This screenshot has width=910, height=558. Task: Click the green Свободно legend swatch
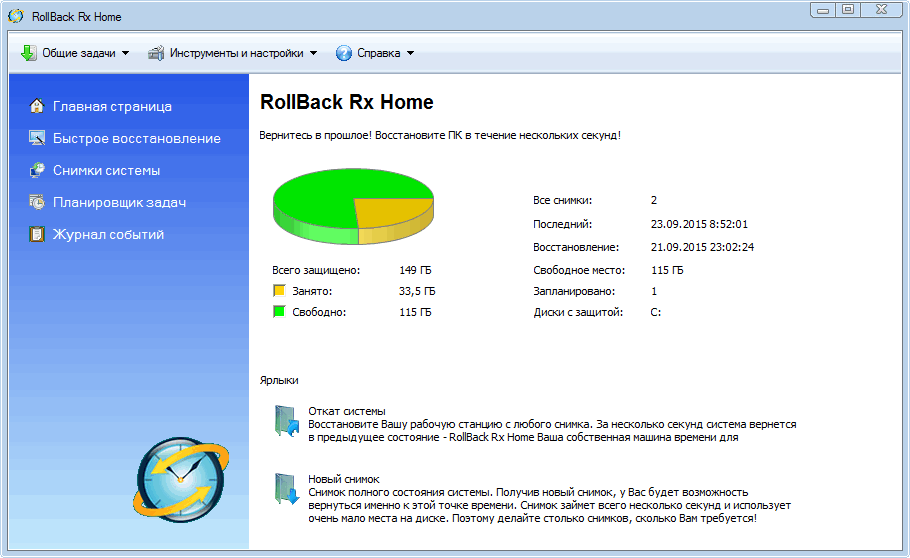coord(279,312)
